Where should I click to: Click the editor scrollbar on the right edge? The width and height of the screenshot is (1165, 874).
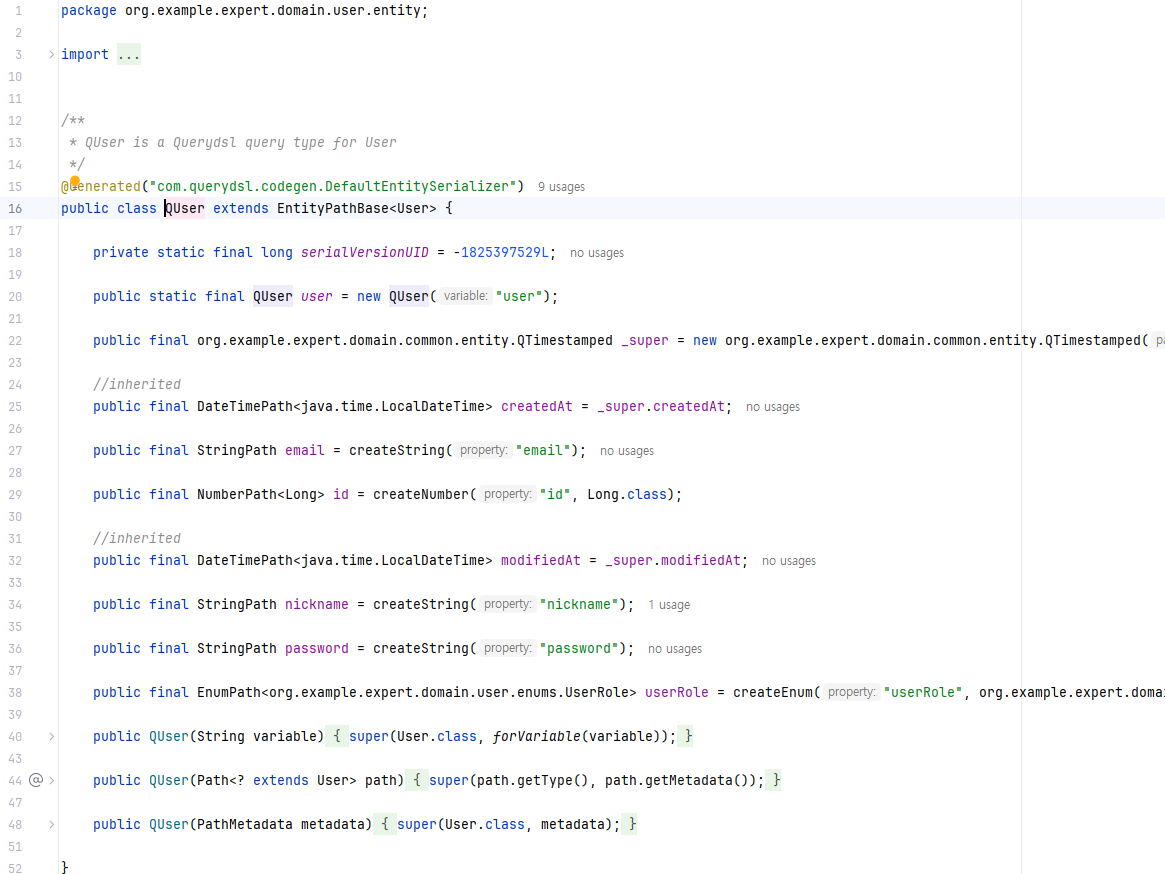point(1160,400)
